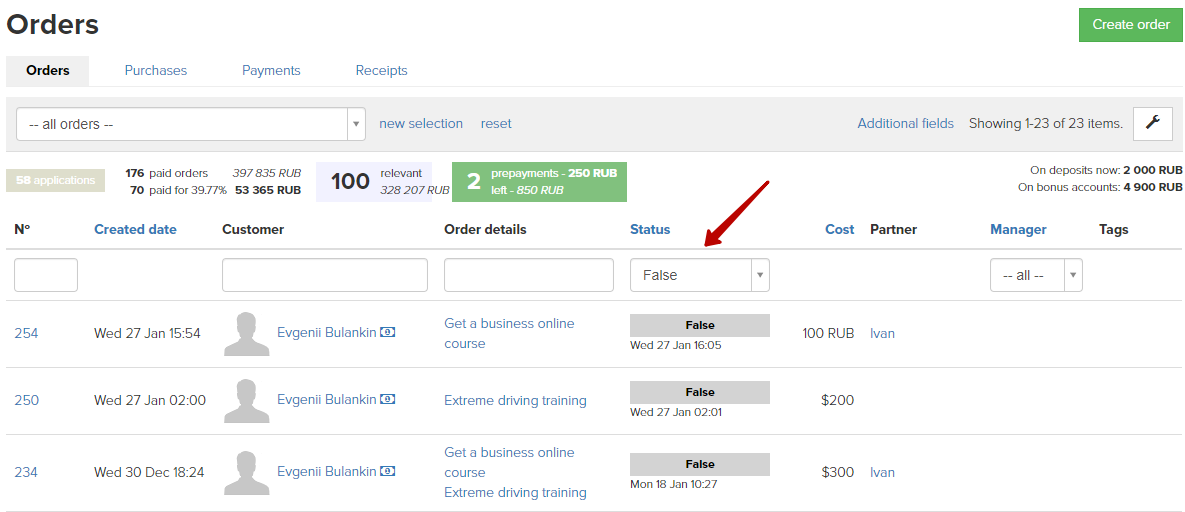Viewport: 1185px width, 512px height.
Task: Open the wrench settings icon
Action: pyautogui.click(x=1153, y=123)
